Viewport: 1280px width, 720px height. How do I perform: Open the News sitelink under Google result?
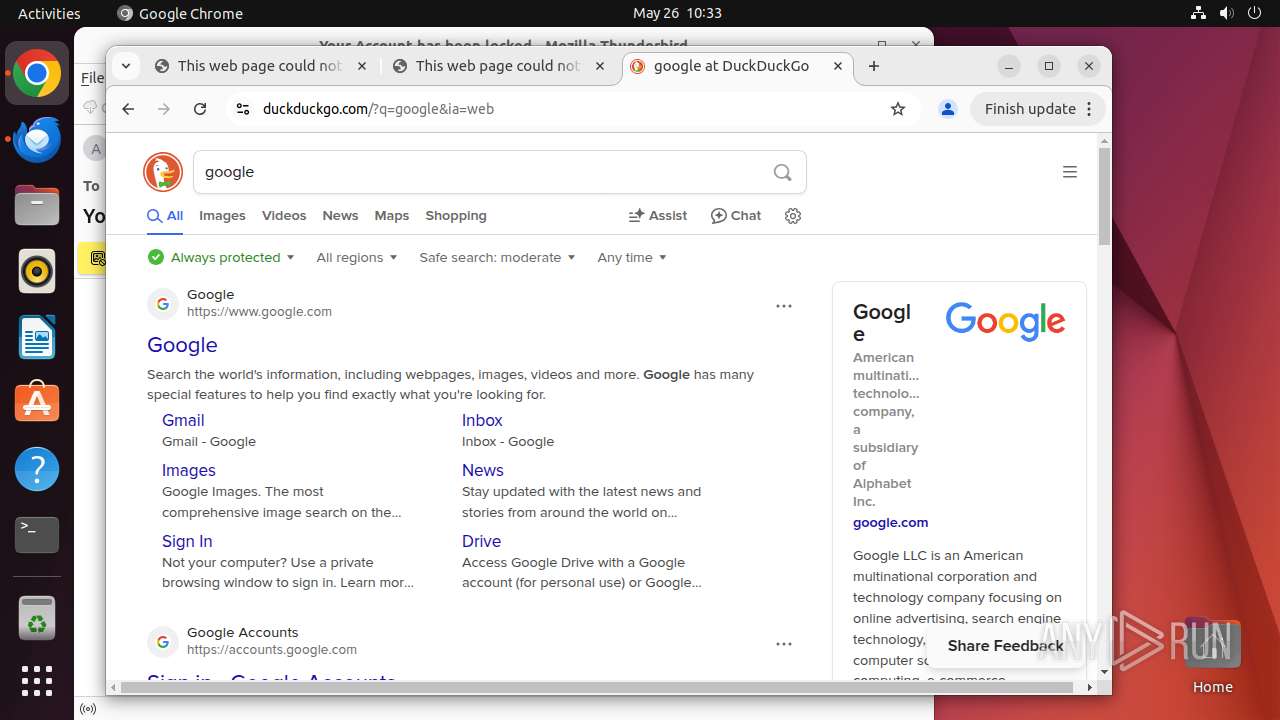pyautogui.click(x=483, y=471)
